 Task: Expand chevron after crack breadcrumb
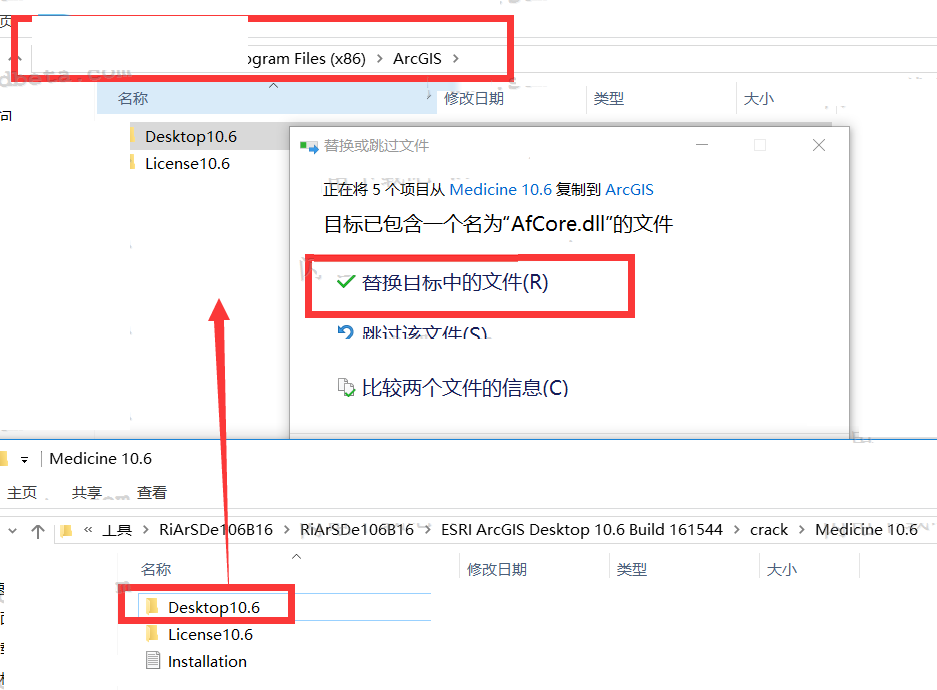pyautogui.click(x=801, y=530)
